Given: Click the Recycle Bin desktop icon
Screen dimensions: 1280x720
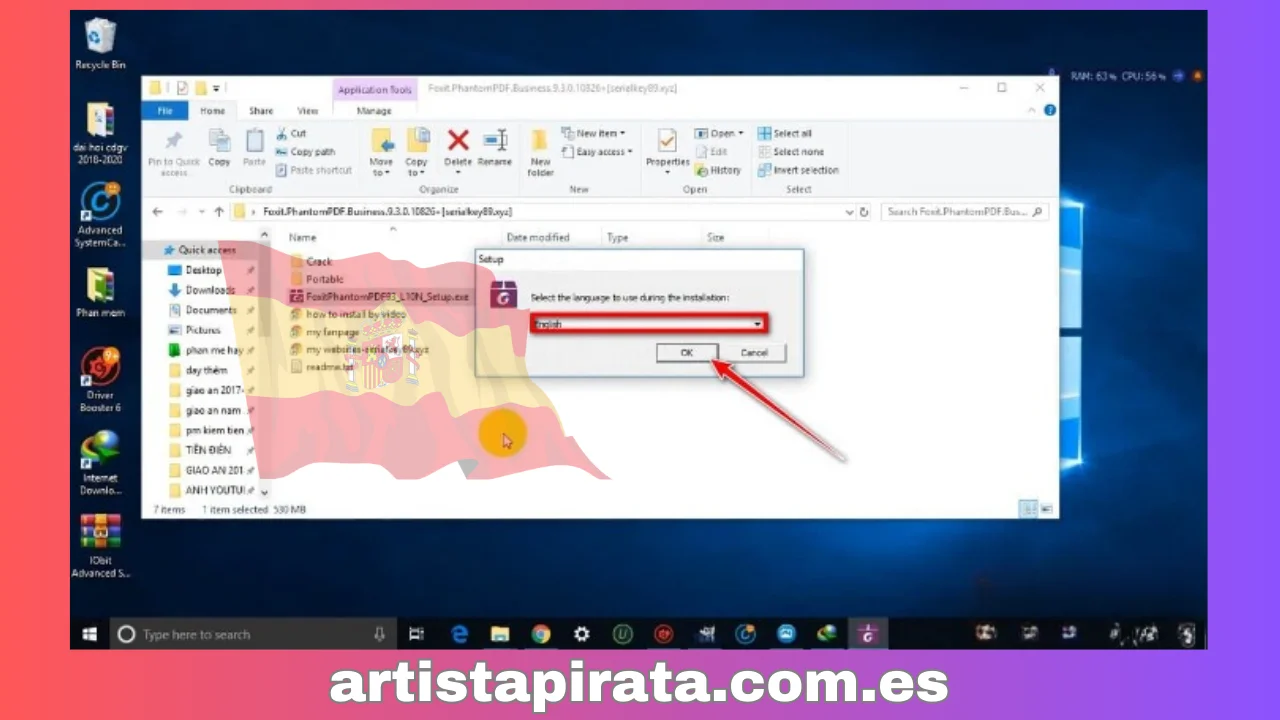Looking at the screenshot, I should pyautogui.click(x=100, y=45).
